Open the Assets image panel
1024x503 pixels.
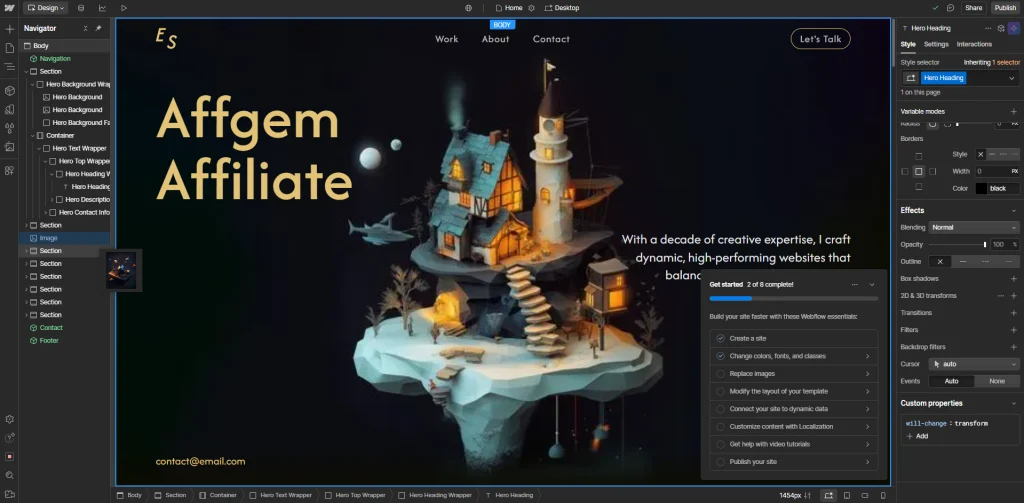tap(9, 147)
